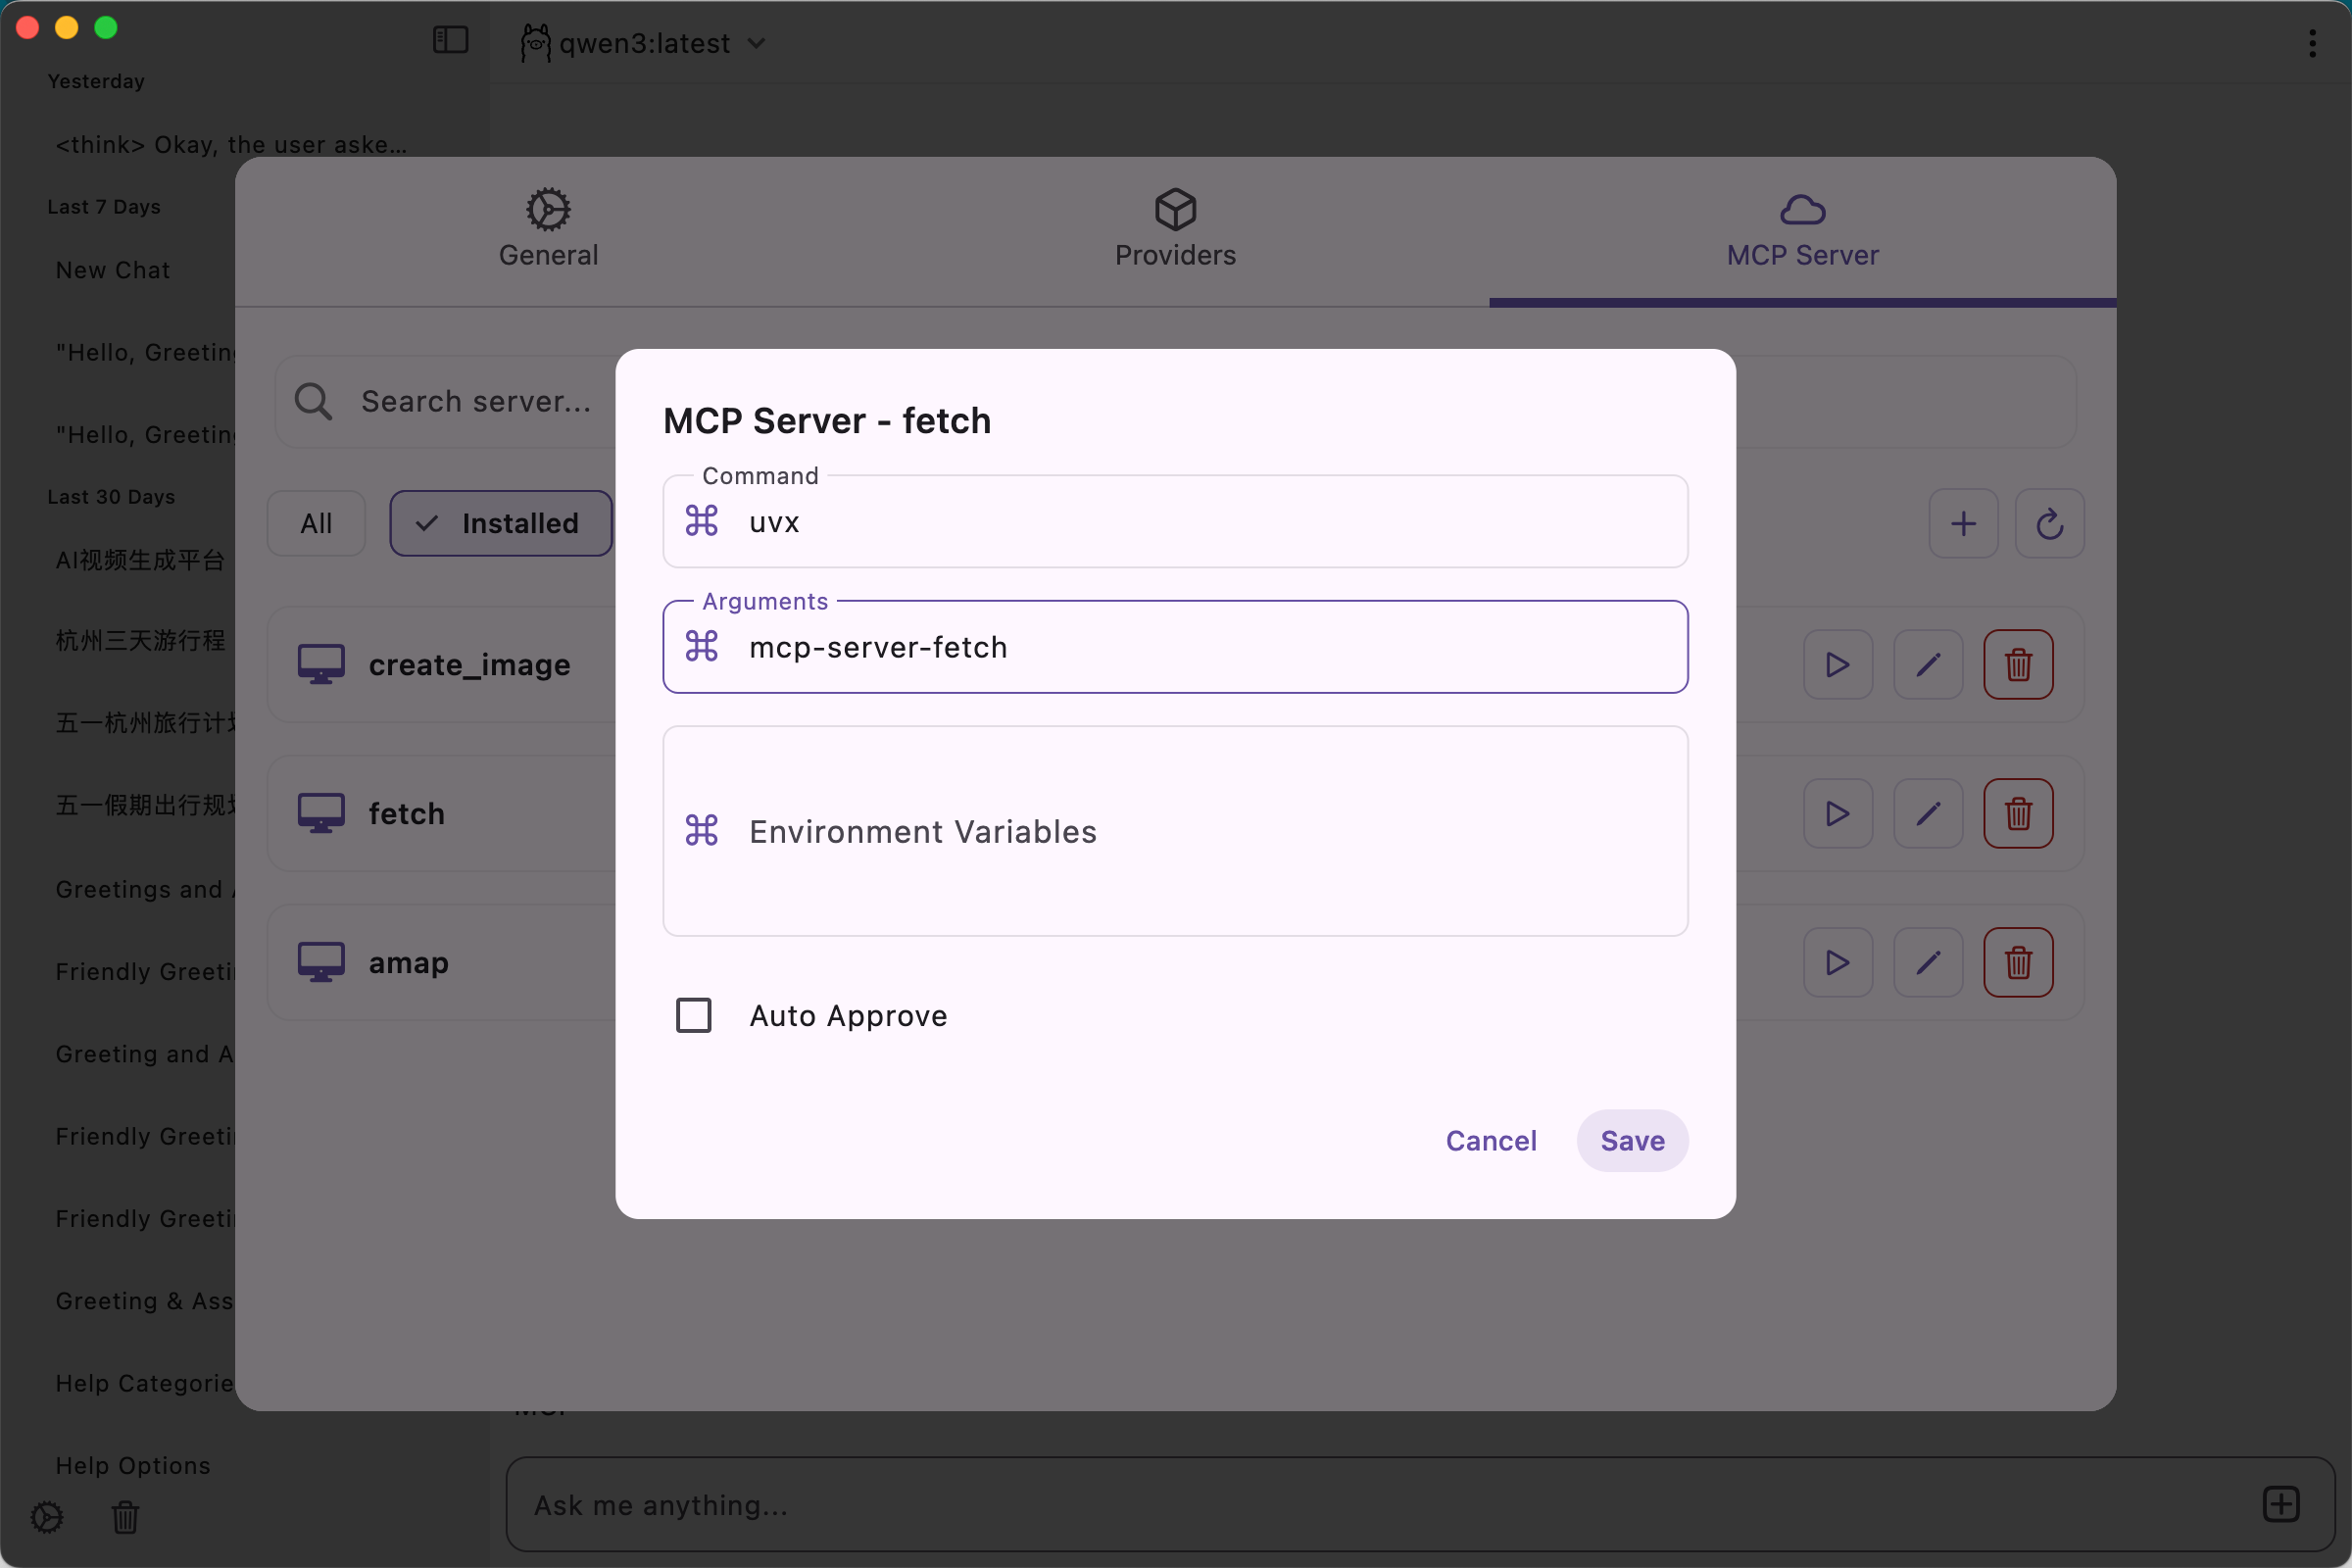Viewport: 2352px width, 1568px height.
Task: Click the Cancel button
Action: 1490,1140
